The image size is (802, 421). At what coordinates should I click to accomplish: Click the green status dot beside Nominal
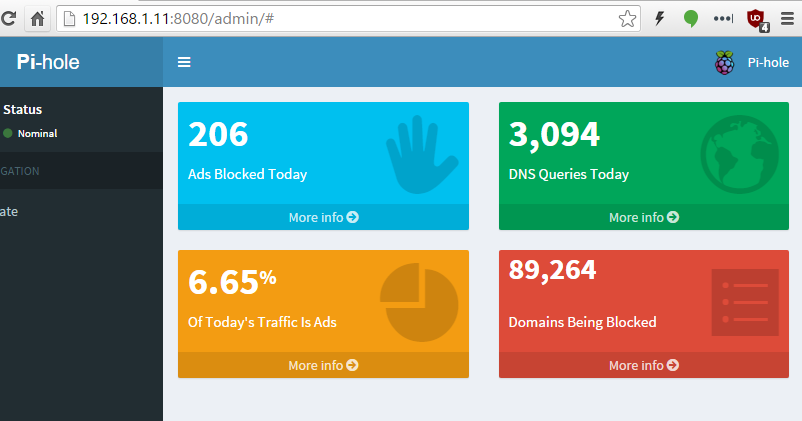tap(8, 134)
